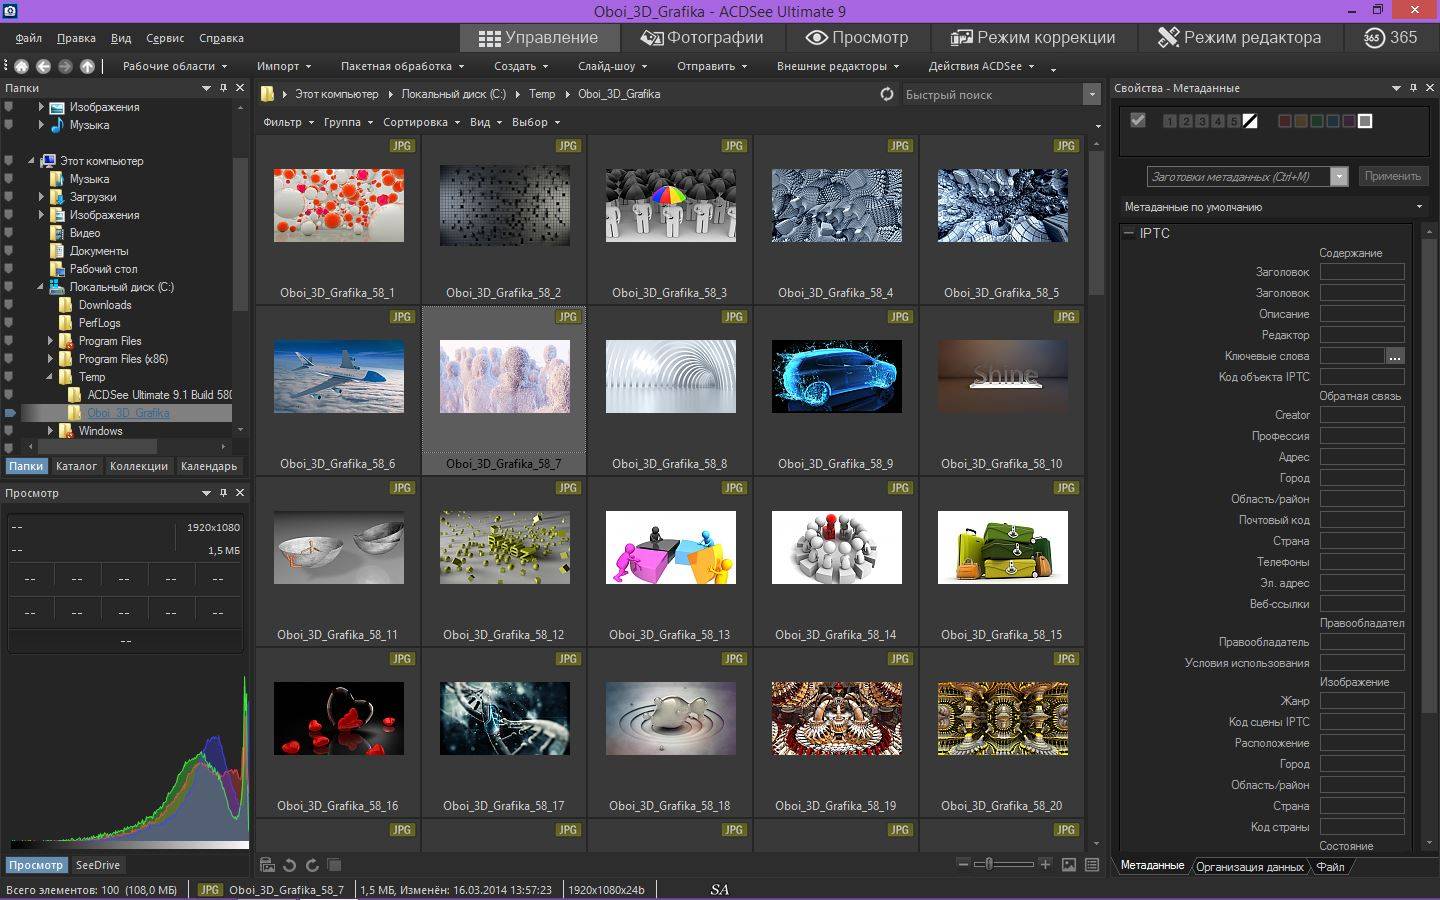
Task: Click the SA icon in status bar
Action: [x=719, y=889]
